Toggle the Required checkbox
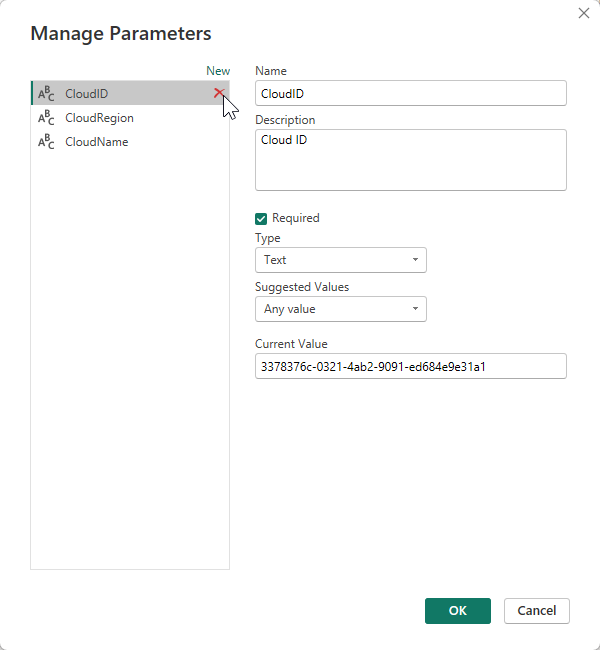 (262, 218)
